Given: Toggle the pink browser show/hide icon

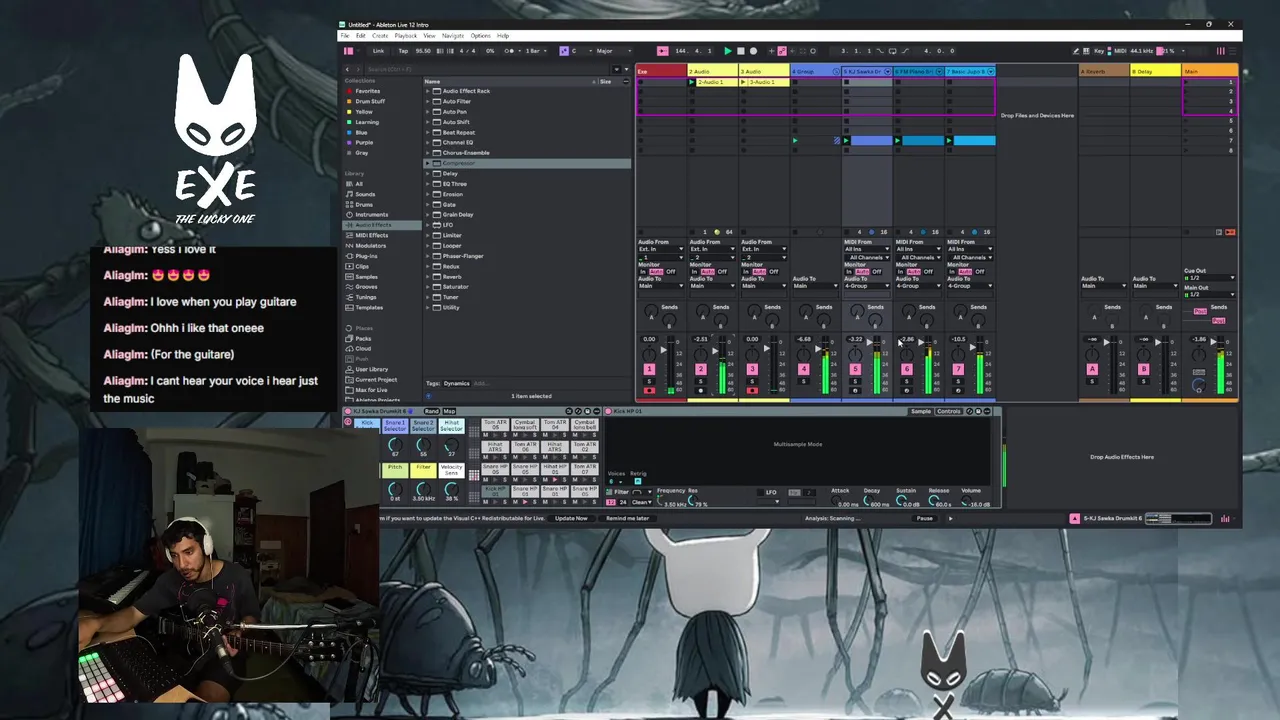Looking at the screenshot, I should pyautogui.click(x=348, y=51).
